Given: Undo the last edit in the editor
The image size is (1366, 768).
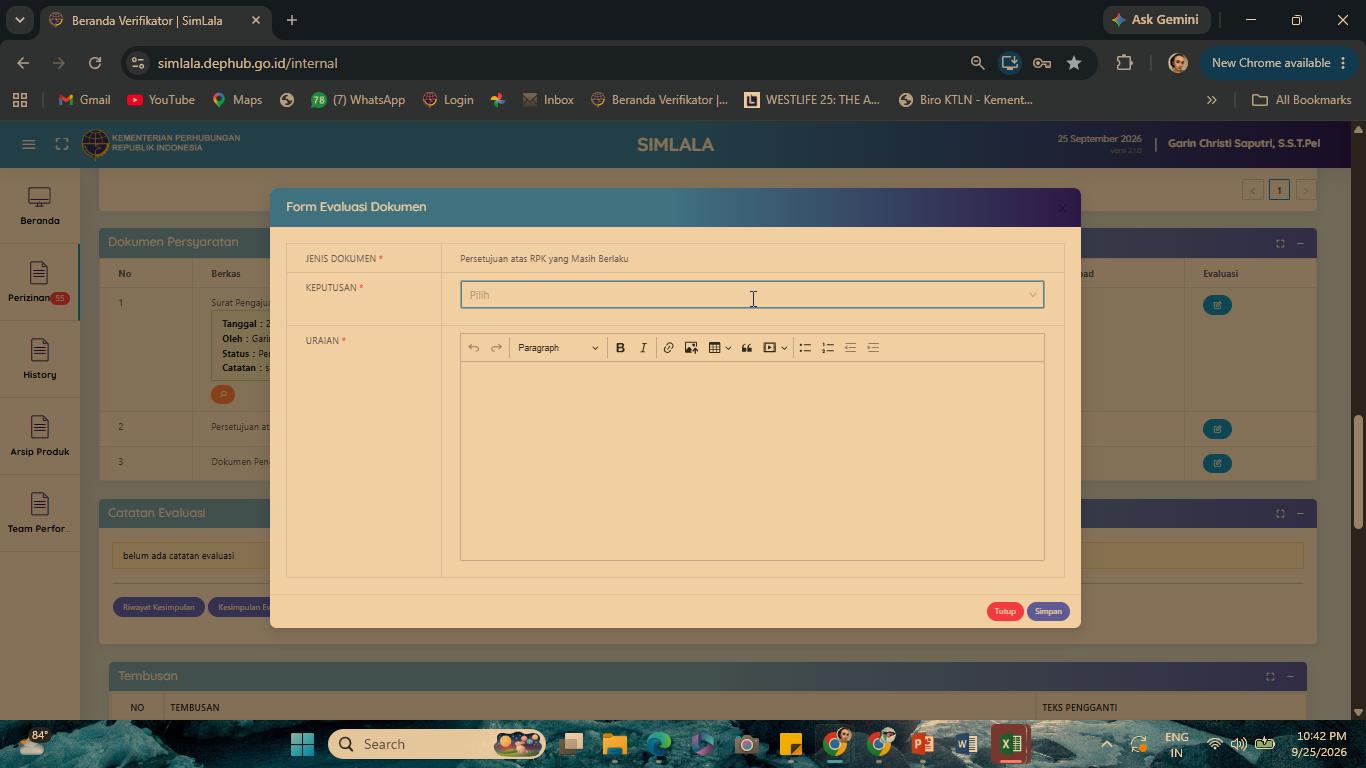Looking at the screenshot, I should click(x=474, y=348).
